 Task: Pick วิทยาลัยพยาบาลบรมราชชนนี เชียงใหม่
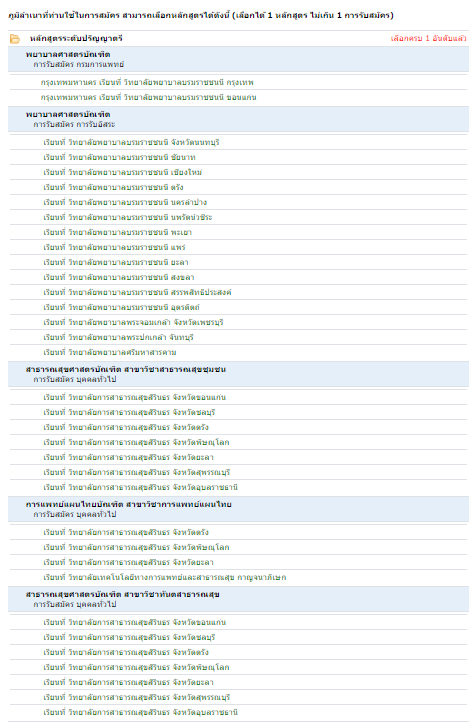click(x=123, y=172)
